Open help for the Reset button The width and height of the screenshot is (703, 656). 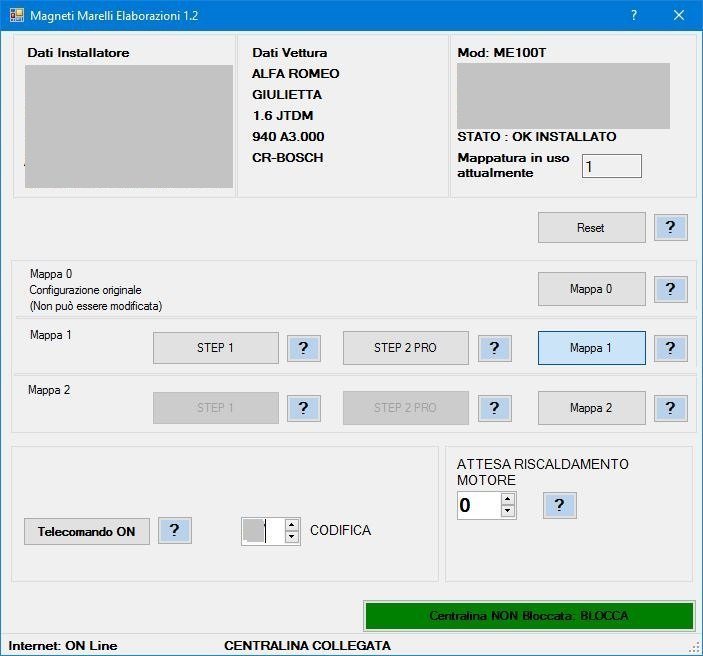point(670,227)
